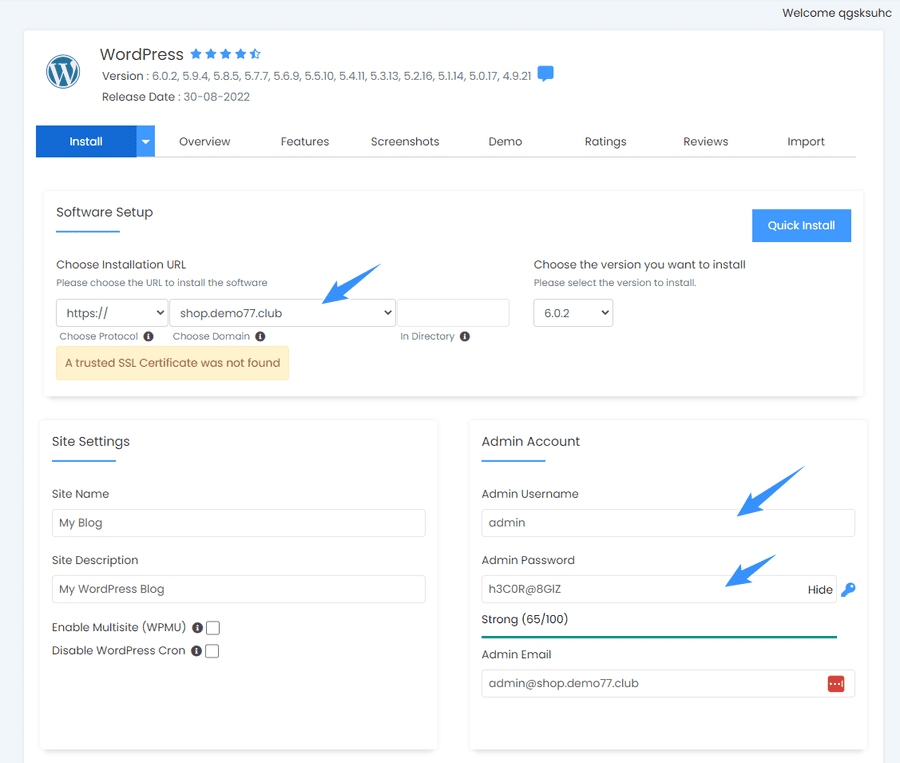Show info icon for Disable WordPress Cron
The height and width of the screenshot is (763, 900).
pos(196,651)
